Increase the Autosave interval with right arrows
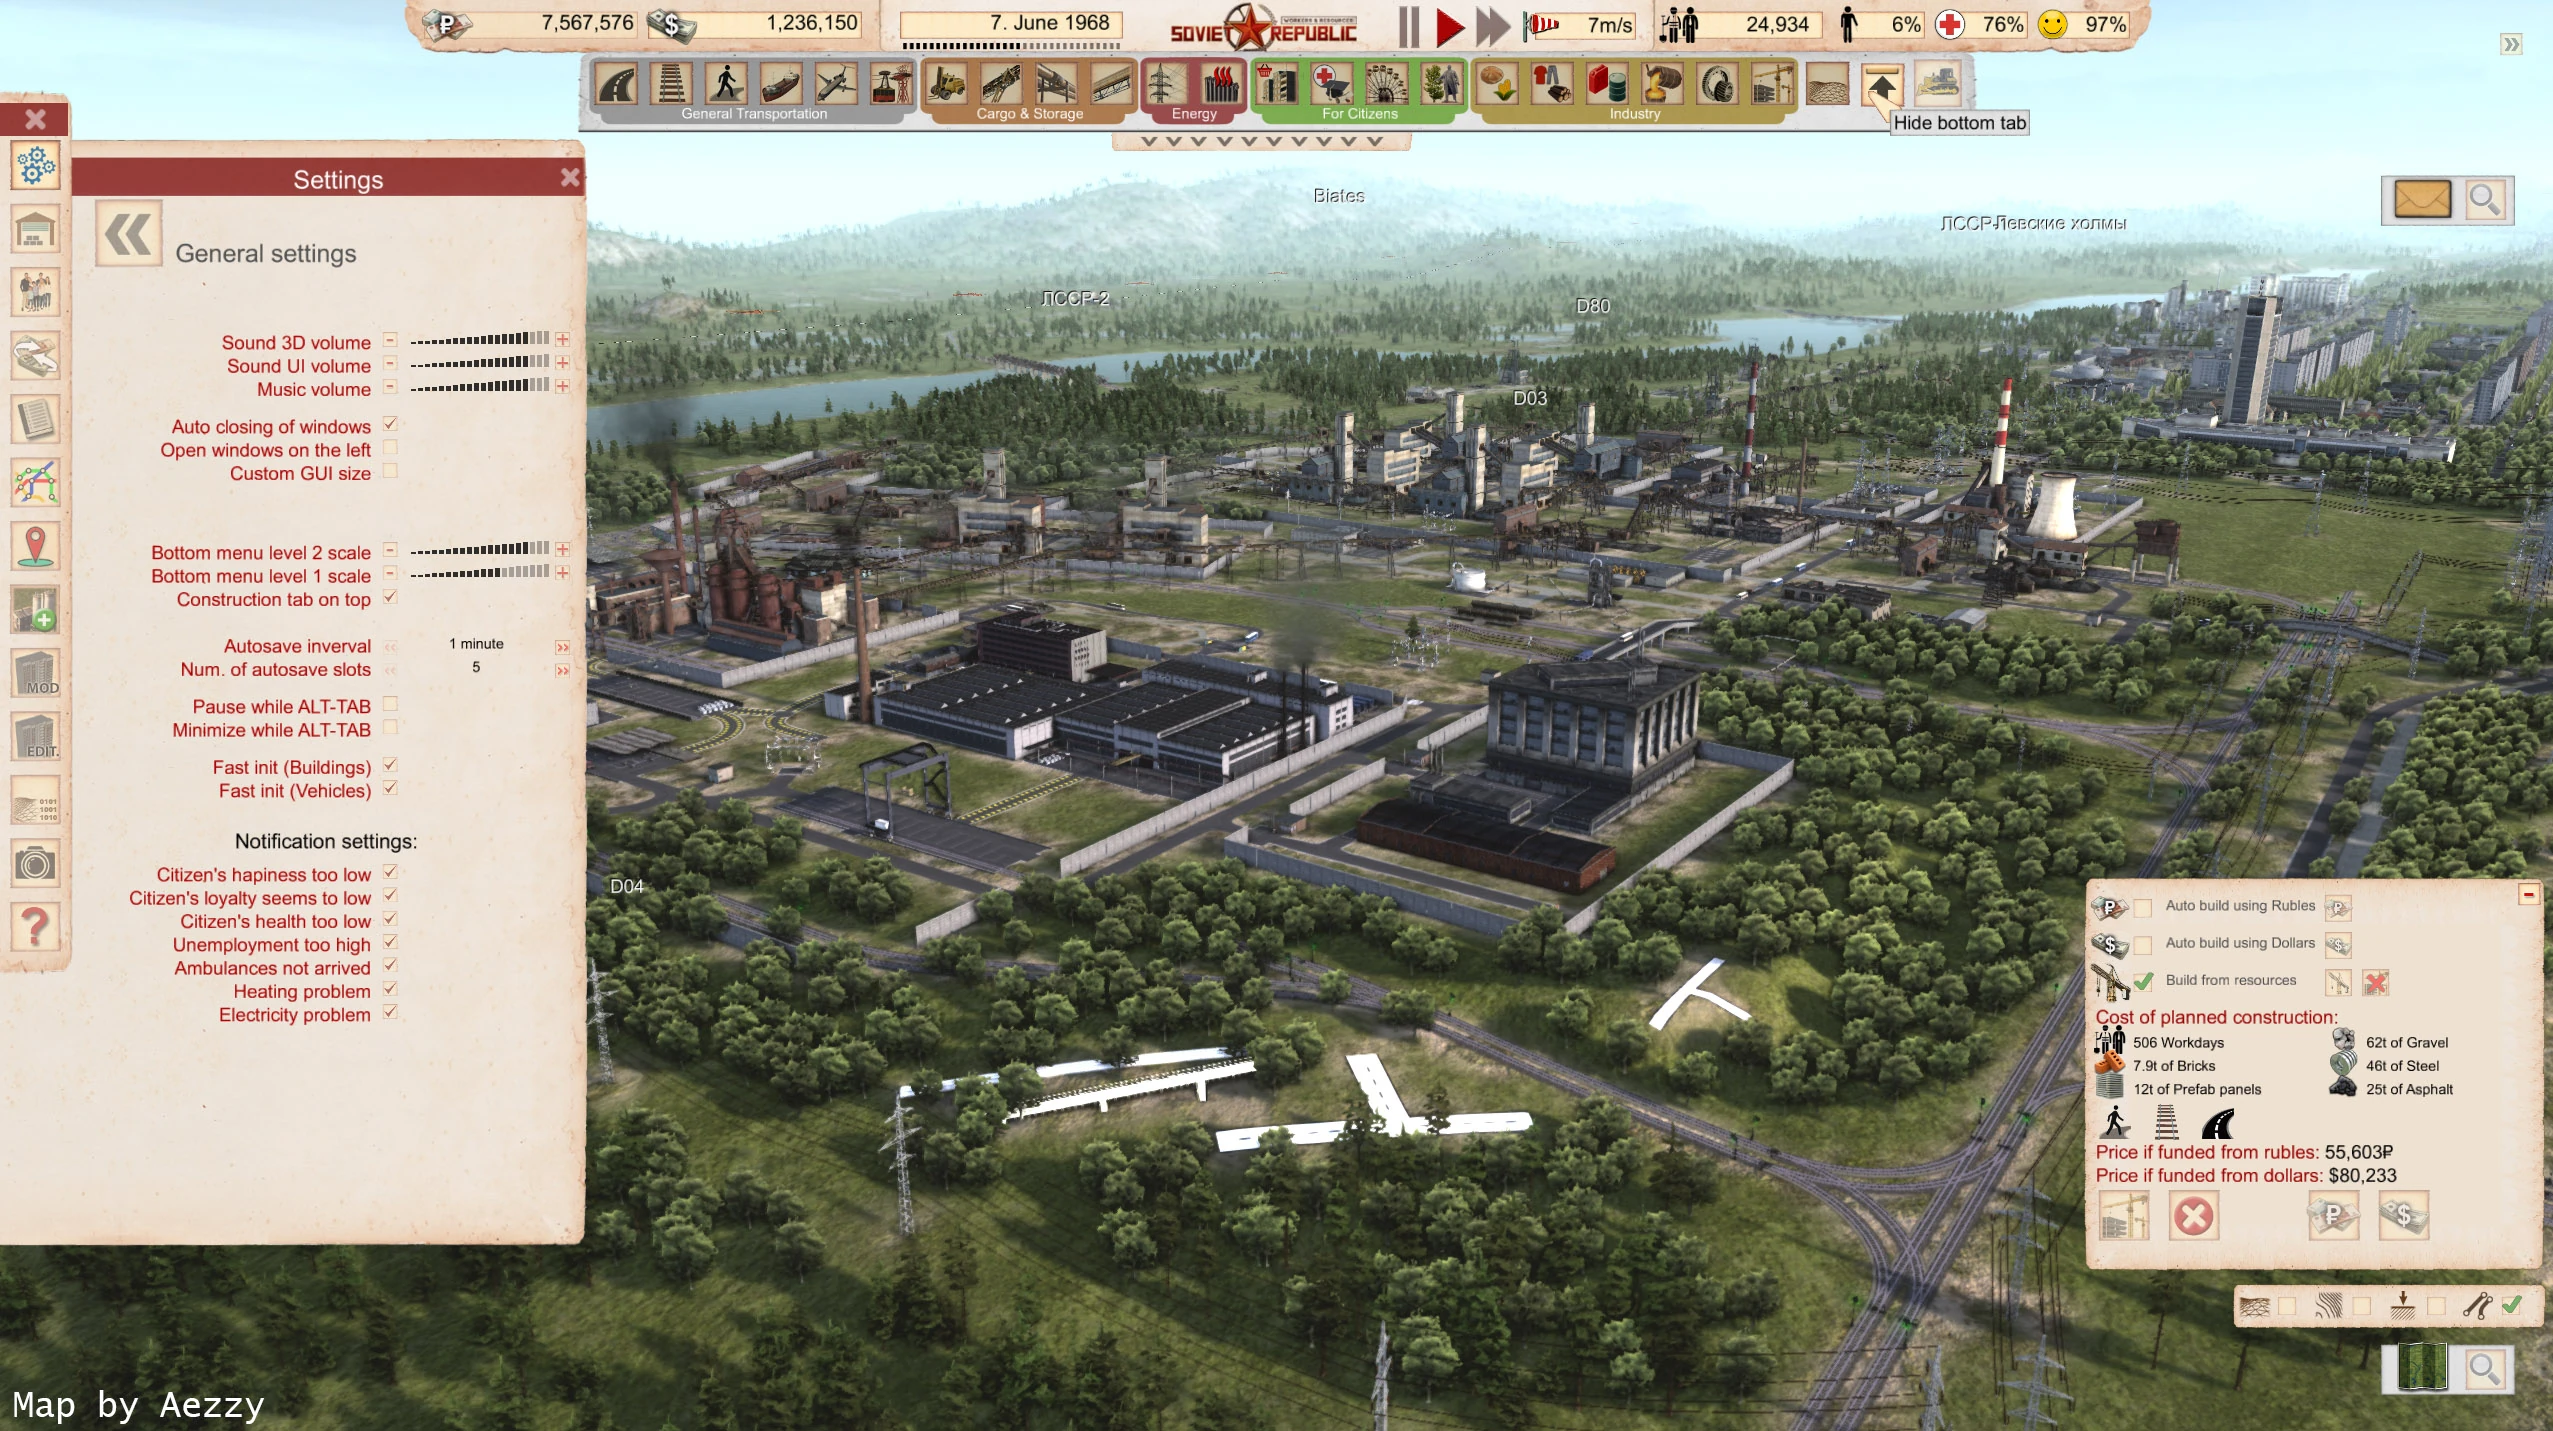This screenshot has height=1431, width=2553. [x=562, y=647]
